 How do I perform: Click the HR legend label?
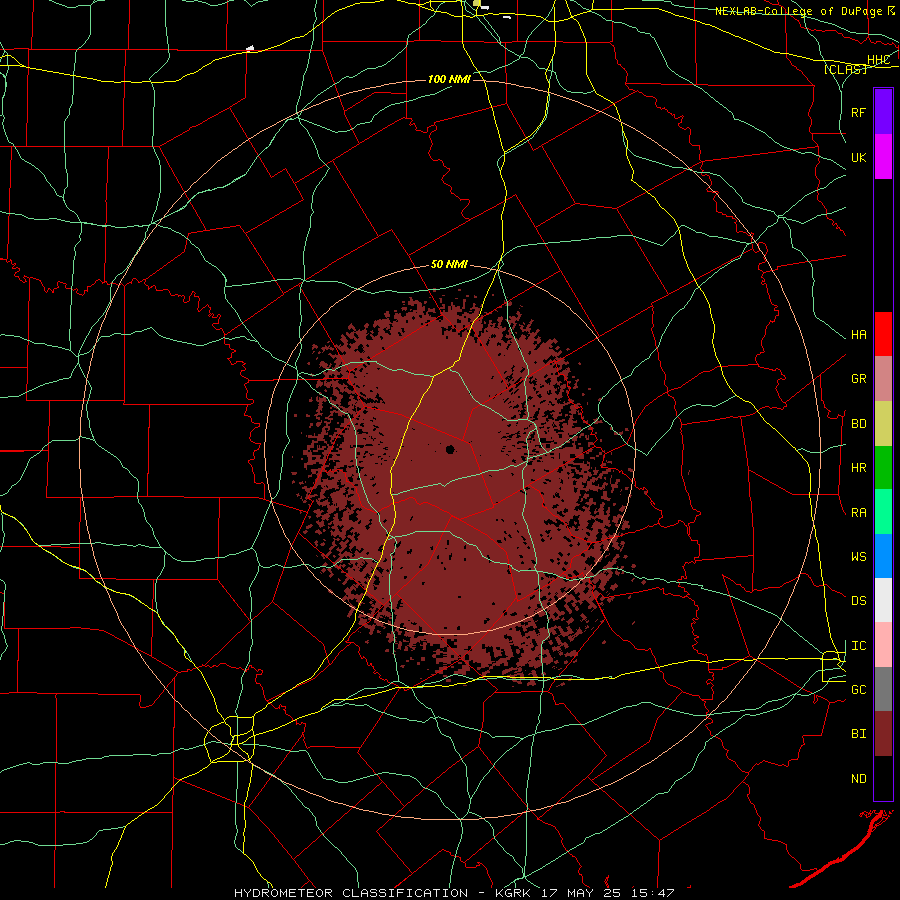(x=859, y=468)
